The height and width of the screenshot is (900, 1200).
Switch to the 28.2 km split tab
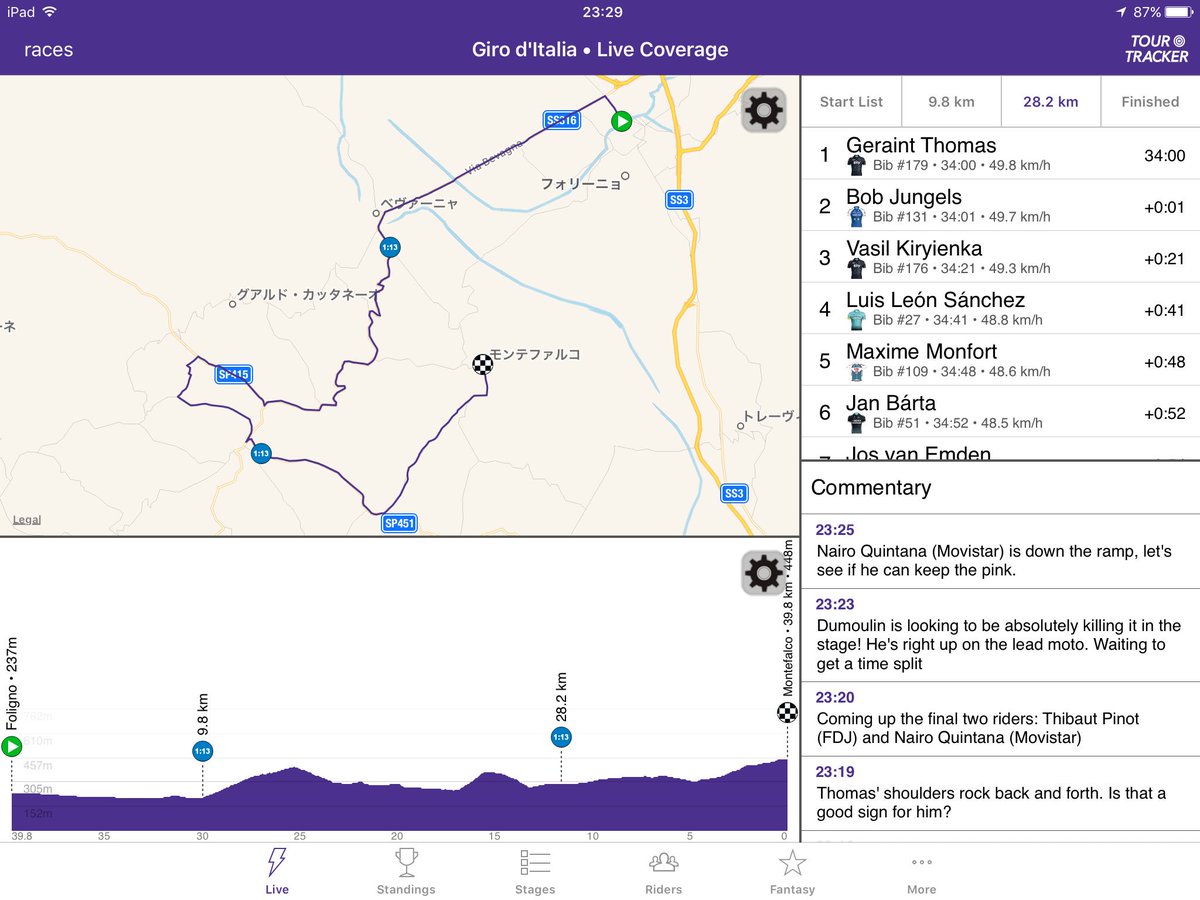point(1050,101)
